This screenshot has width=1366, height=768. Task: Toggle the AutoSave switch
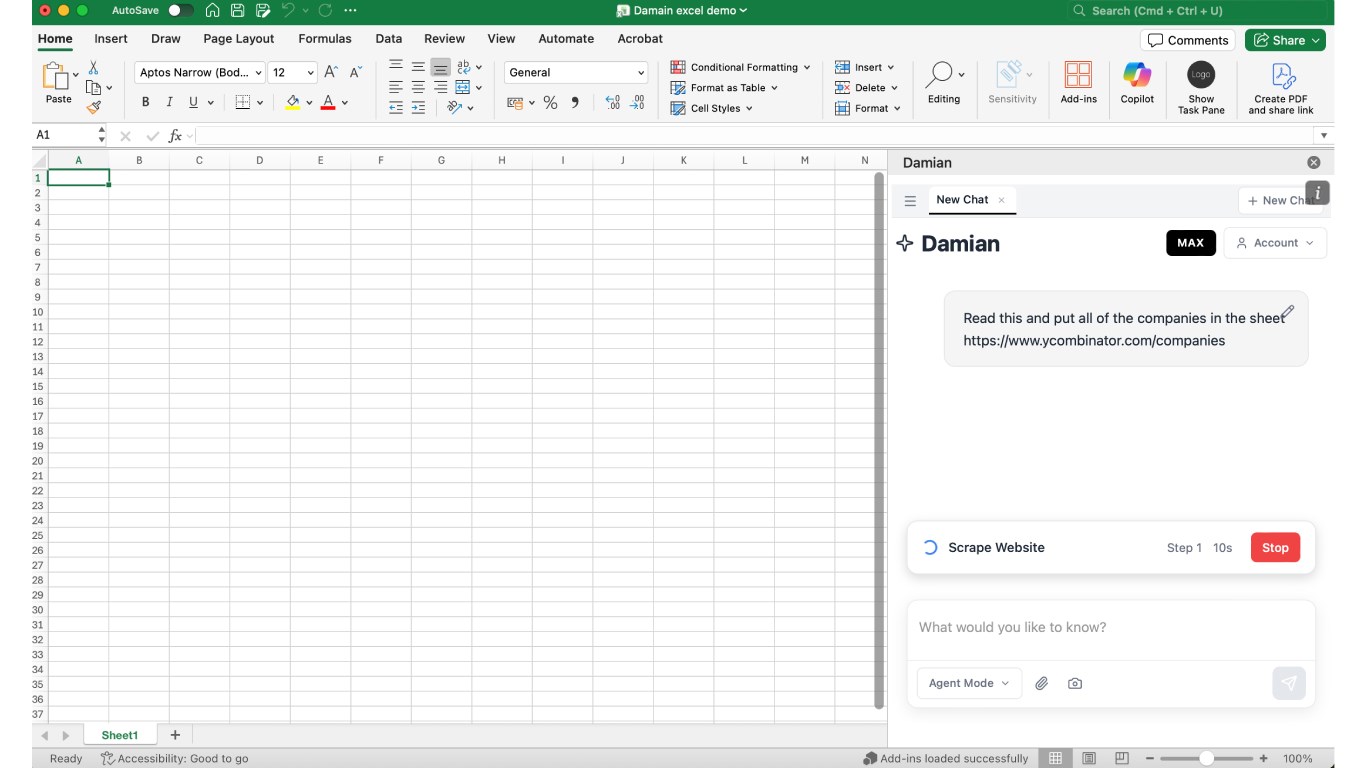tap(180, 11)
